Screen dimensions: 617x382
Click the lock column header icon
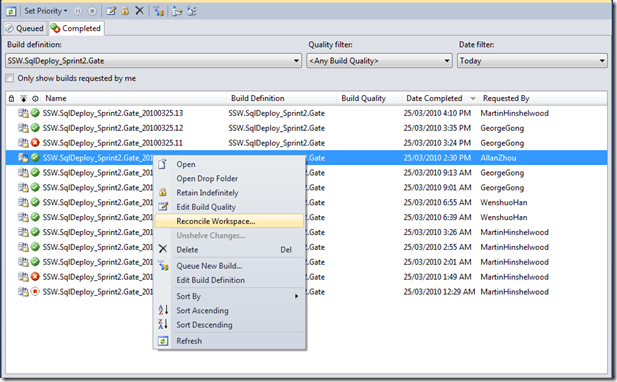11,99
